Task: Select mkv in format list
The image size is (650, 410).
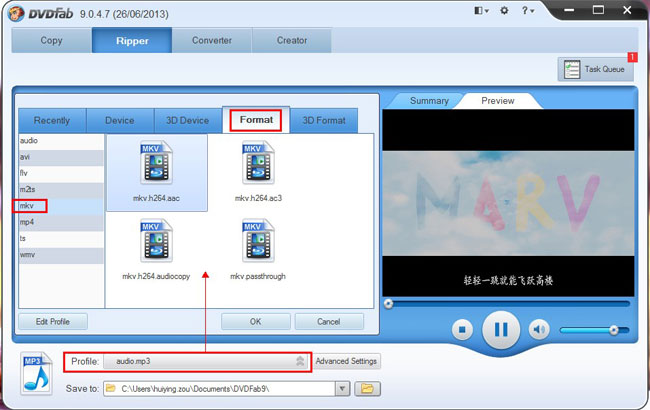Action: (x=61, y=206)
